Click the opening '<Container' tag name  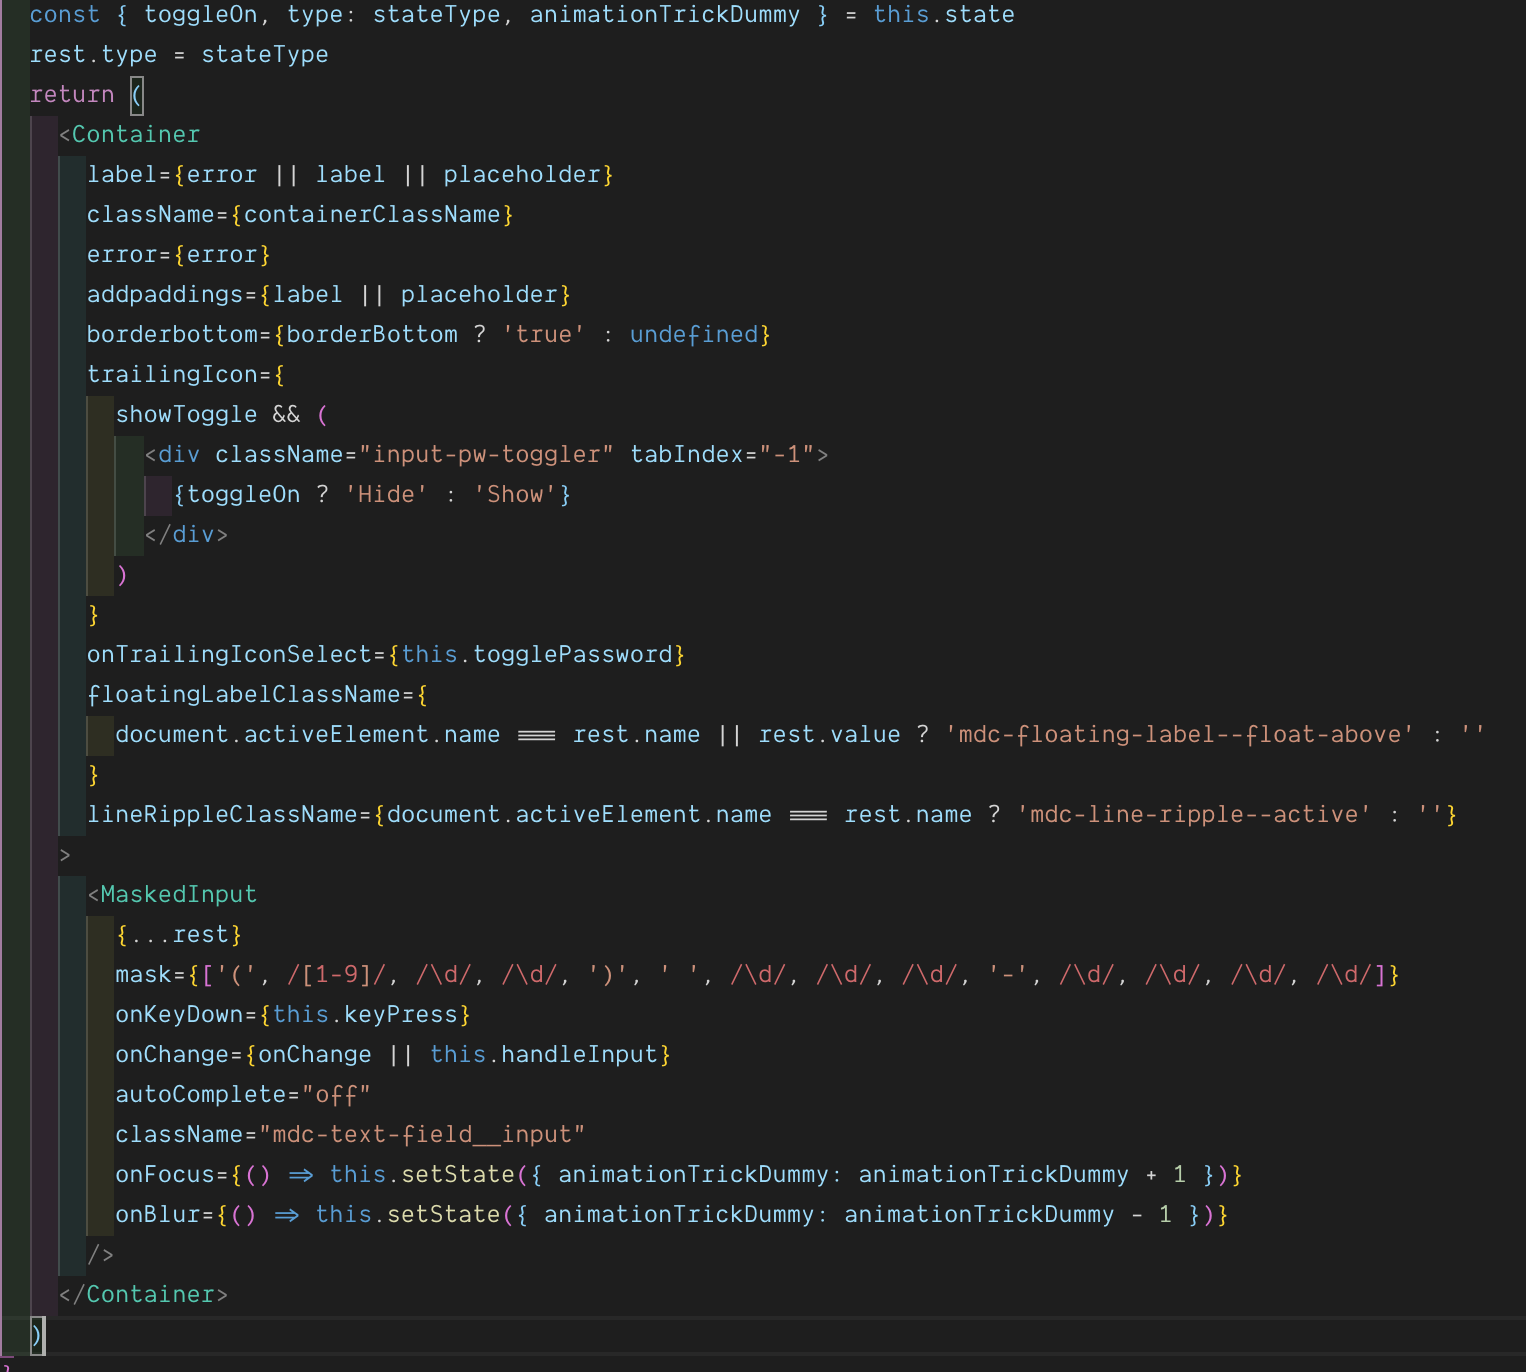click(x=130, y=135)
